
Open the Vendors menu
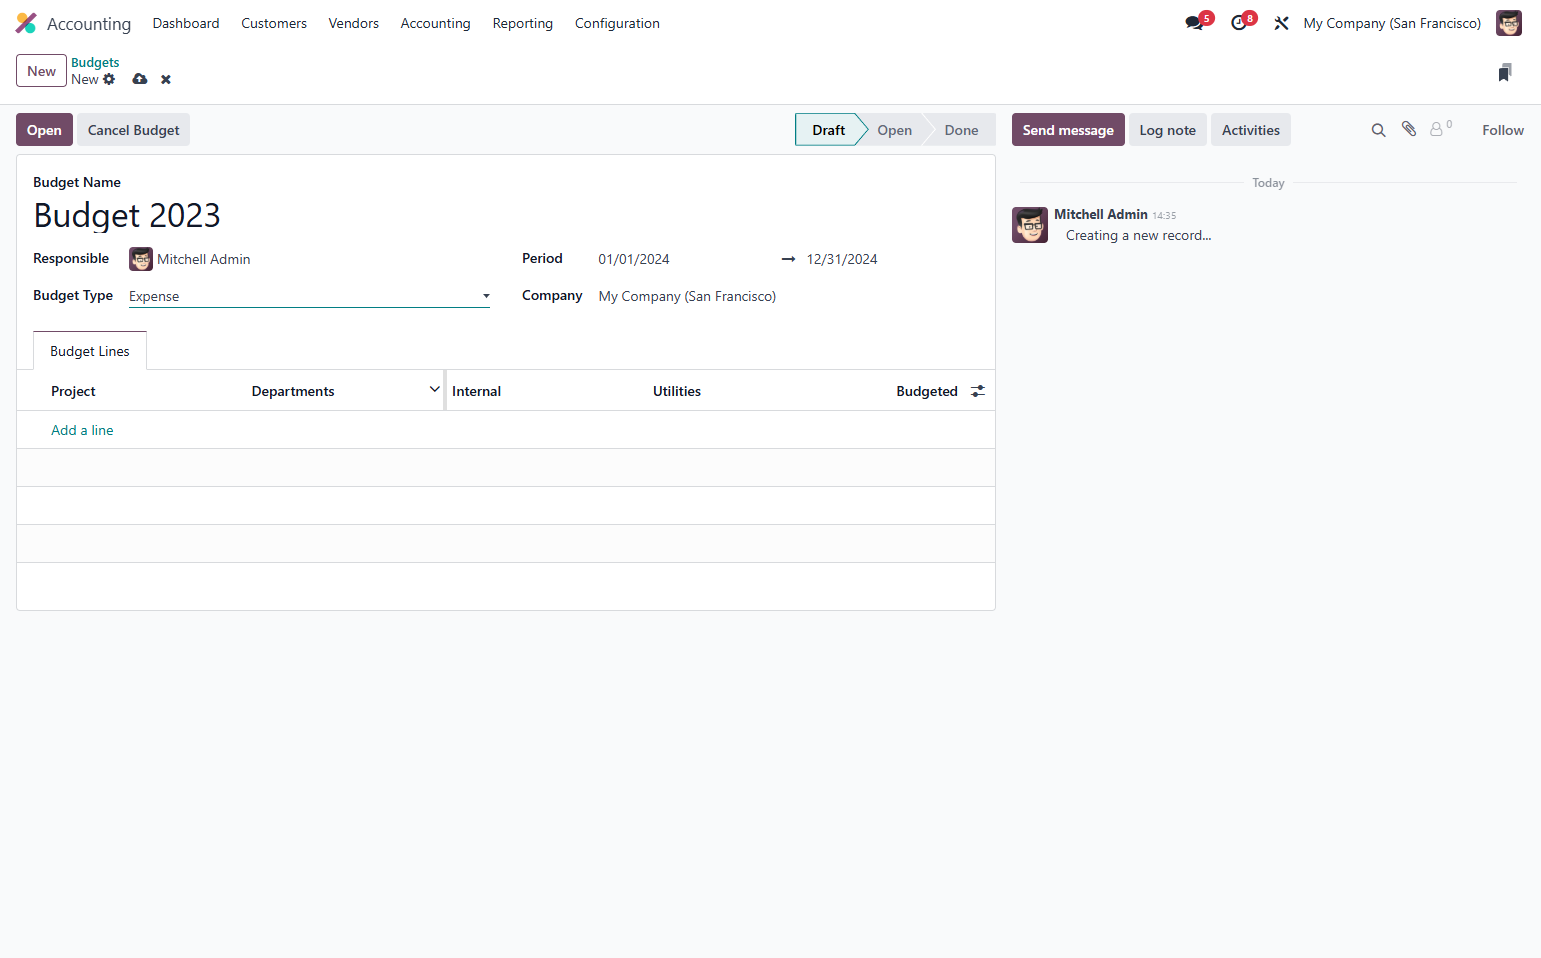[354, 23]
